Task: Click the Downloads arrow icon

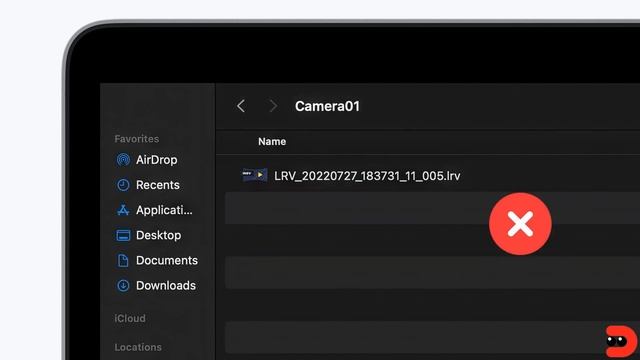Action: click(x=123, y=285)
